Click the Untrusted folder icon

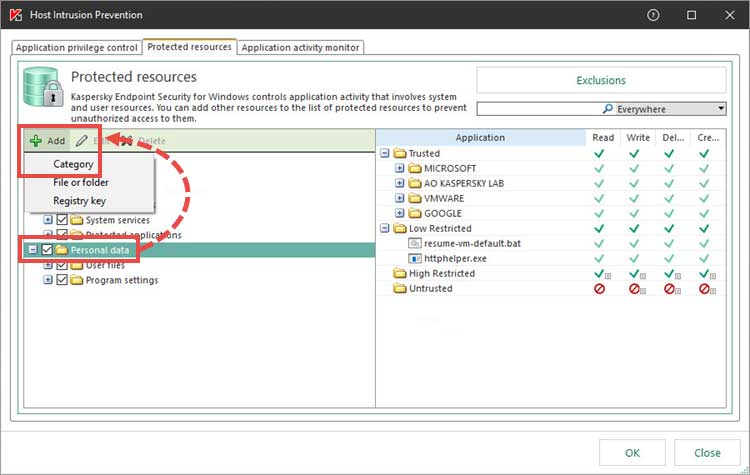[399, 288]
